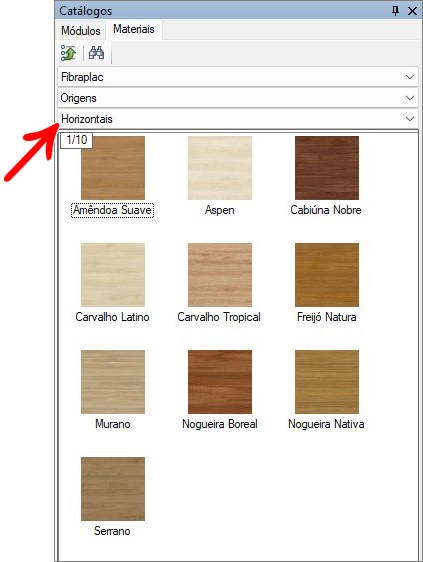Pick the Murano material thumbnail
423x562 pixels.
[113, 382]
